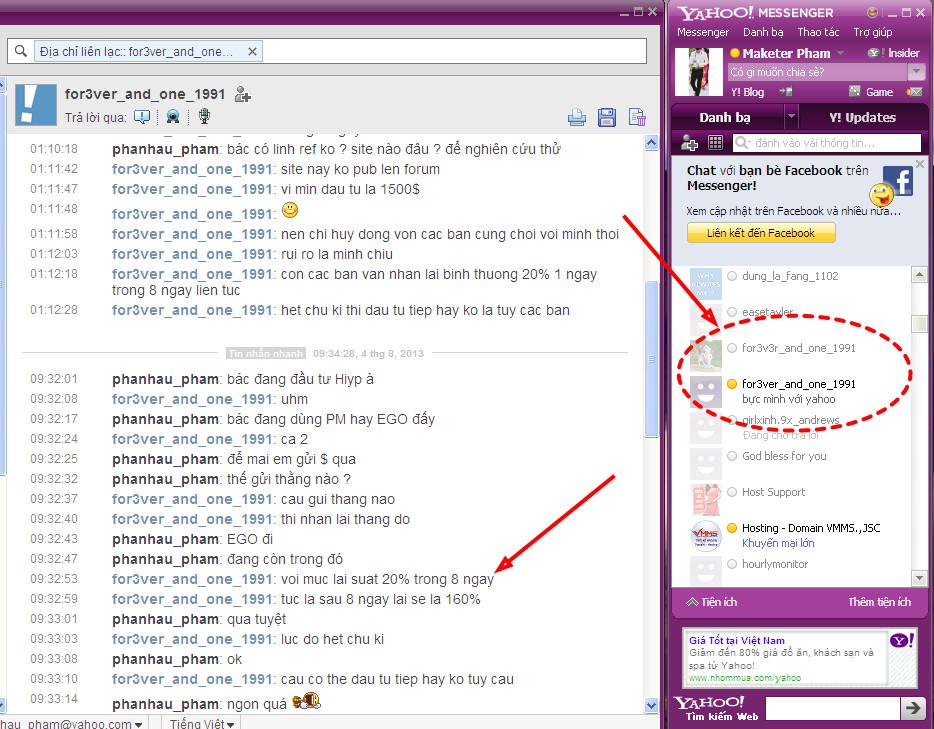Click the delete conversation document icon
This screenshot has width=934, height=729.
(637, 117)
